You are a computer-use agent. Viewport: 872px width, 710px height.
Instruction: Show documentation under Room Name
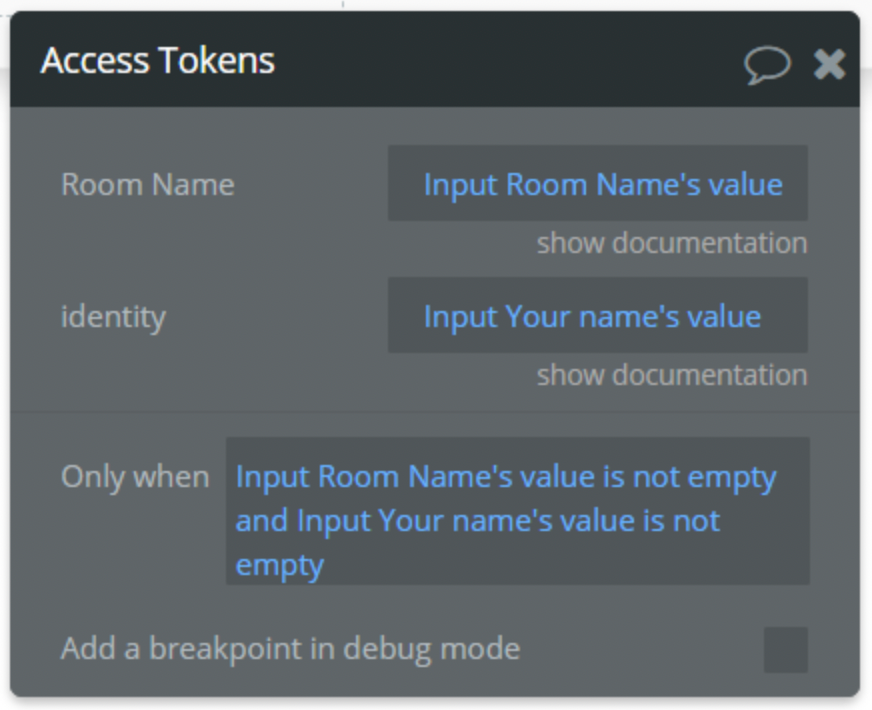coord(672,243)
